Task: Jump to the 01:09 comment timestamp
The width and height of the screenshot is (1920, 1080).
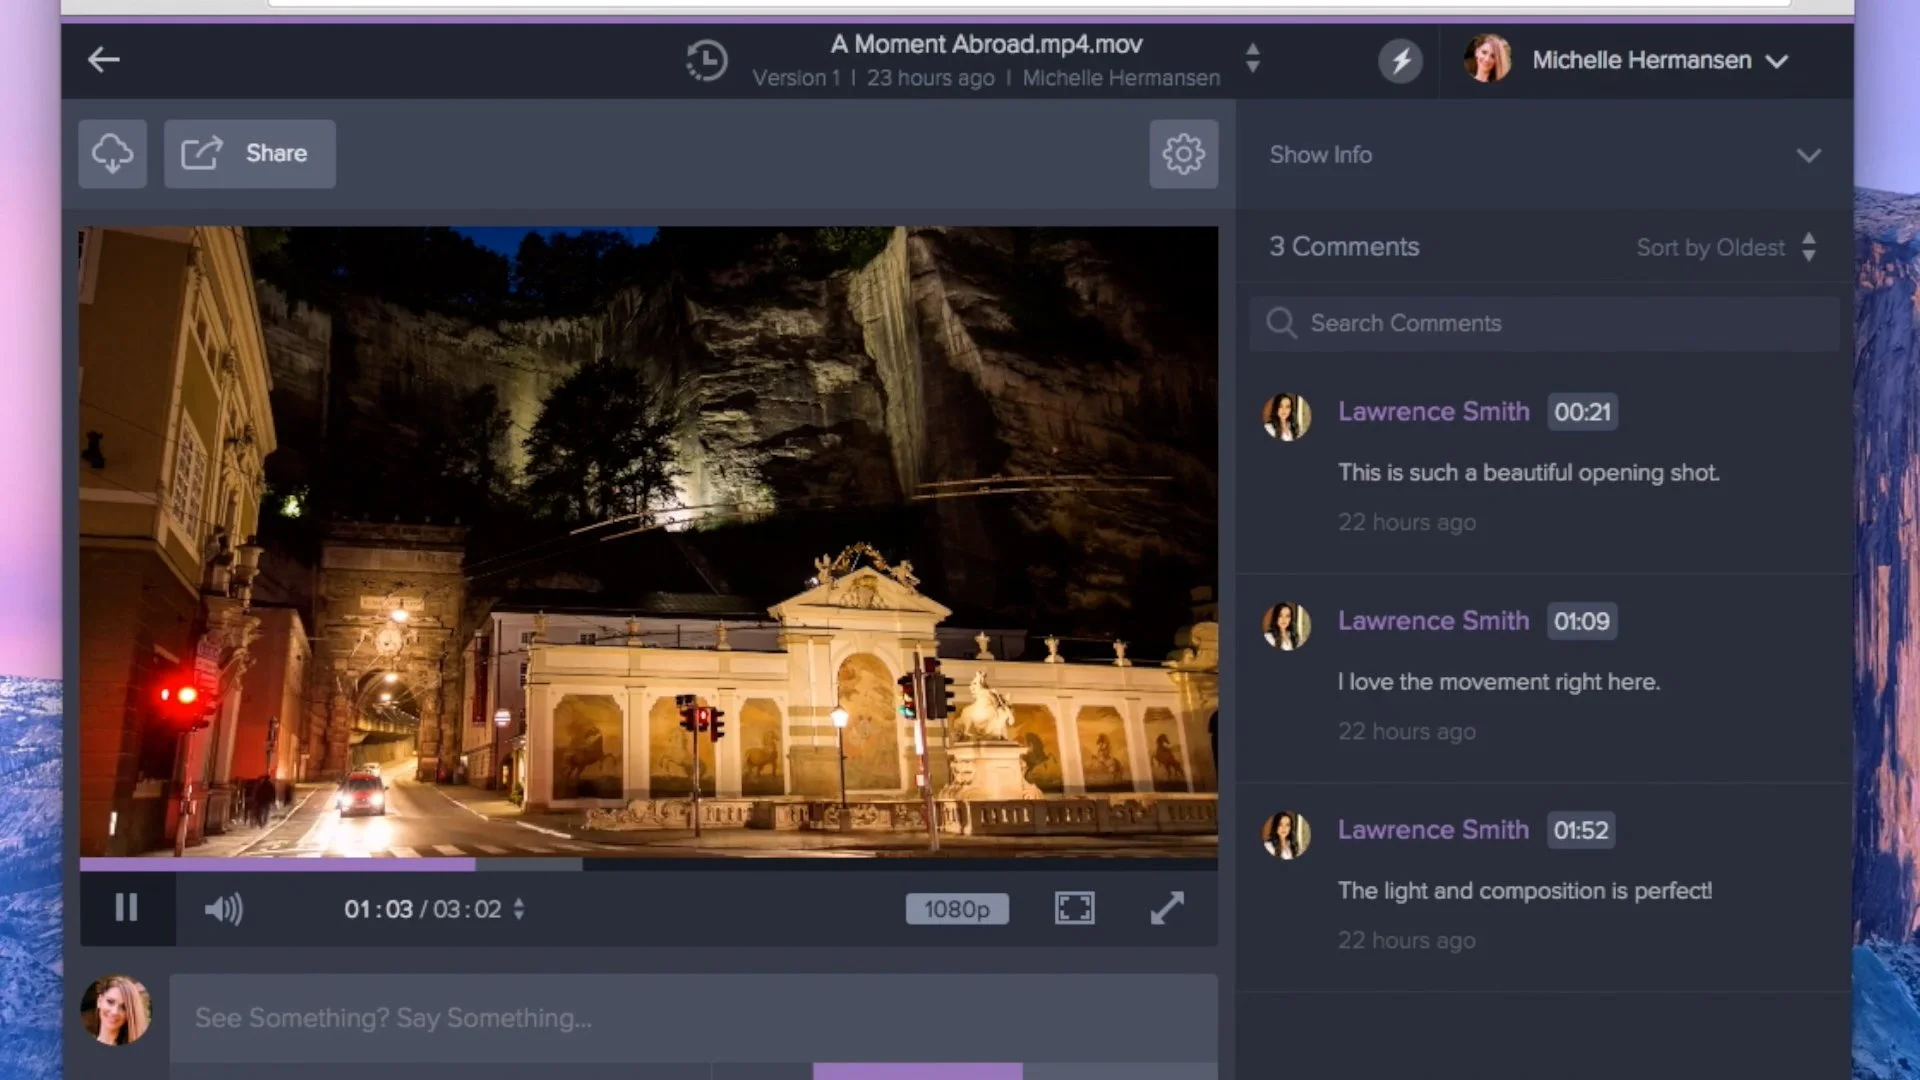Action: click(1581, 621)
